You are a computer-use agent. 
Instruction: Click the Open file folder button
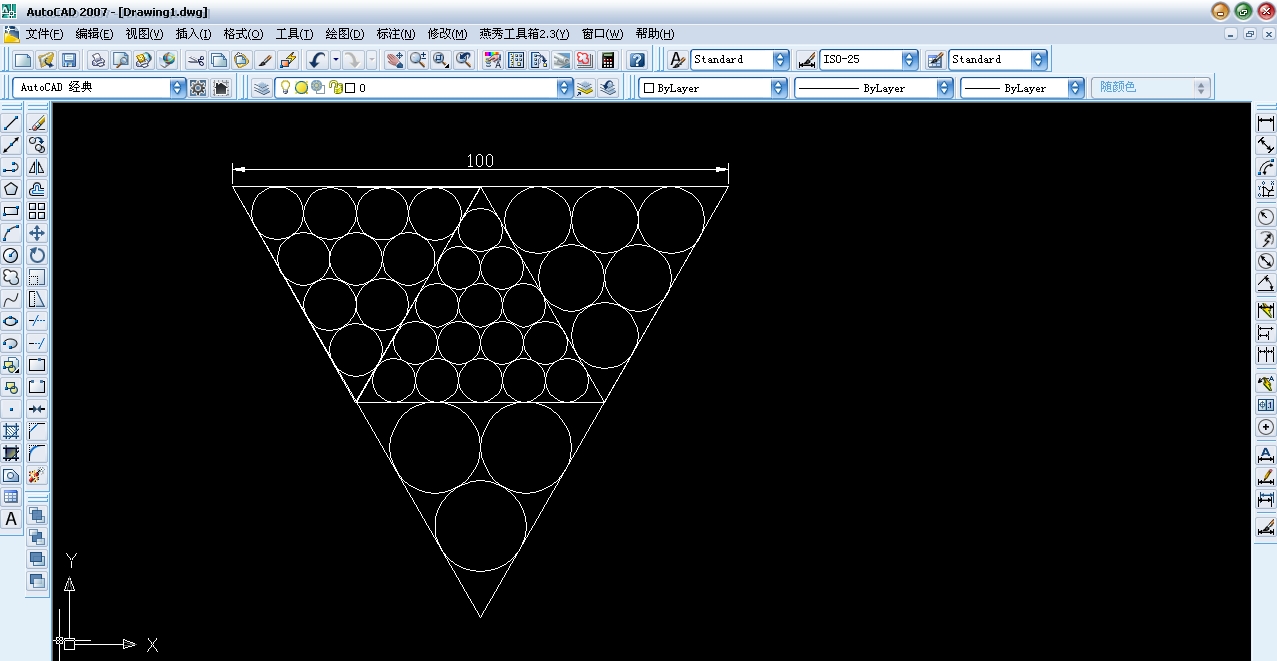point(46,60)
